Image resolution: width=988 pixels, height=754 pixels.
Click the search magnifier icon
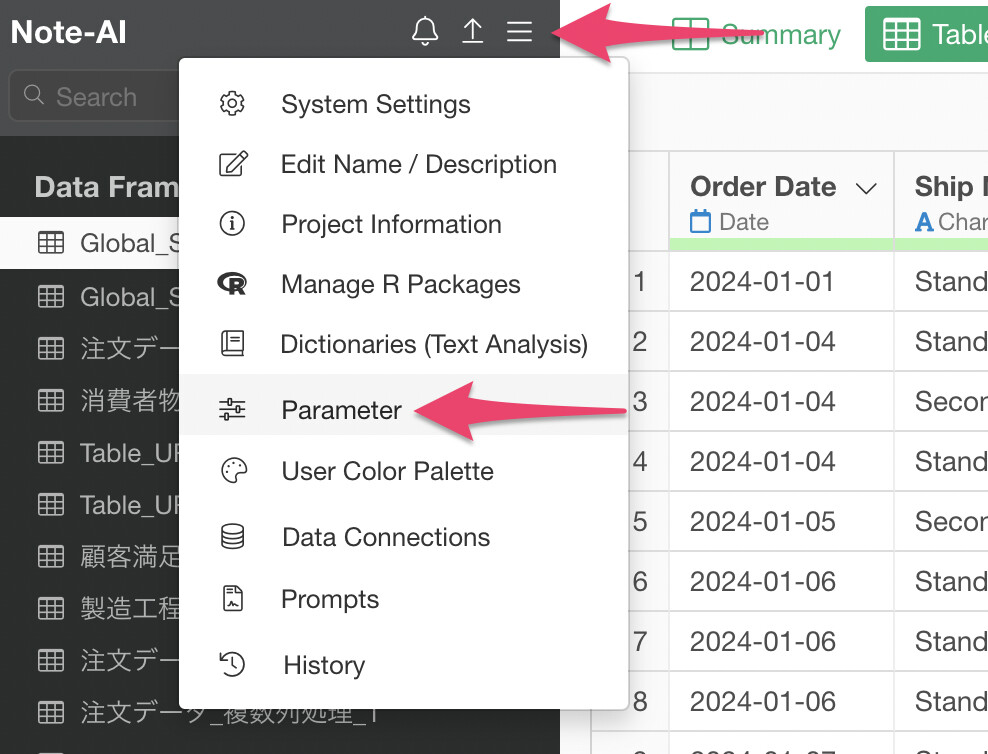pos(33,95)
